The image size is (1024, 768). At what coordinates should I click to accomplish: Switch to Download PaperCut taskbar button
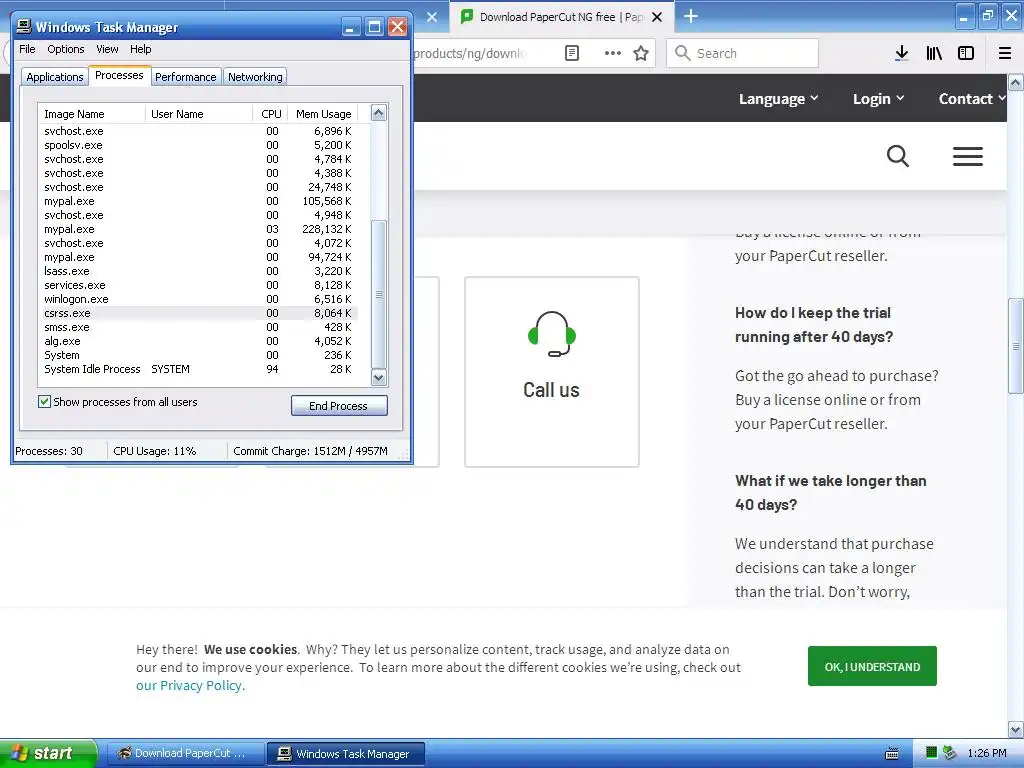coord(185,753)
